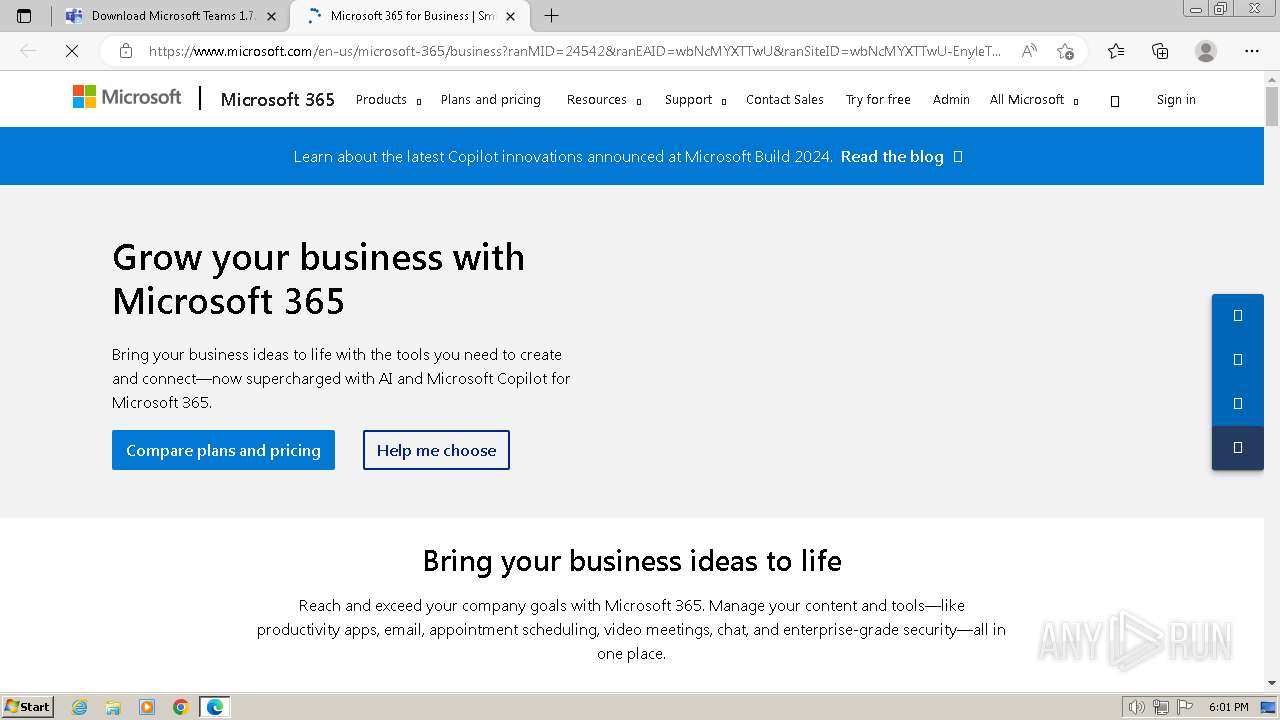Expand the All Microsoft dropdown
The image size is (1280, 720).
coord(1034,100)
